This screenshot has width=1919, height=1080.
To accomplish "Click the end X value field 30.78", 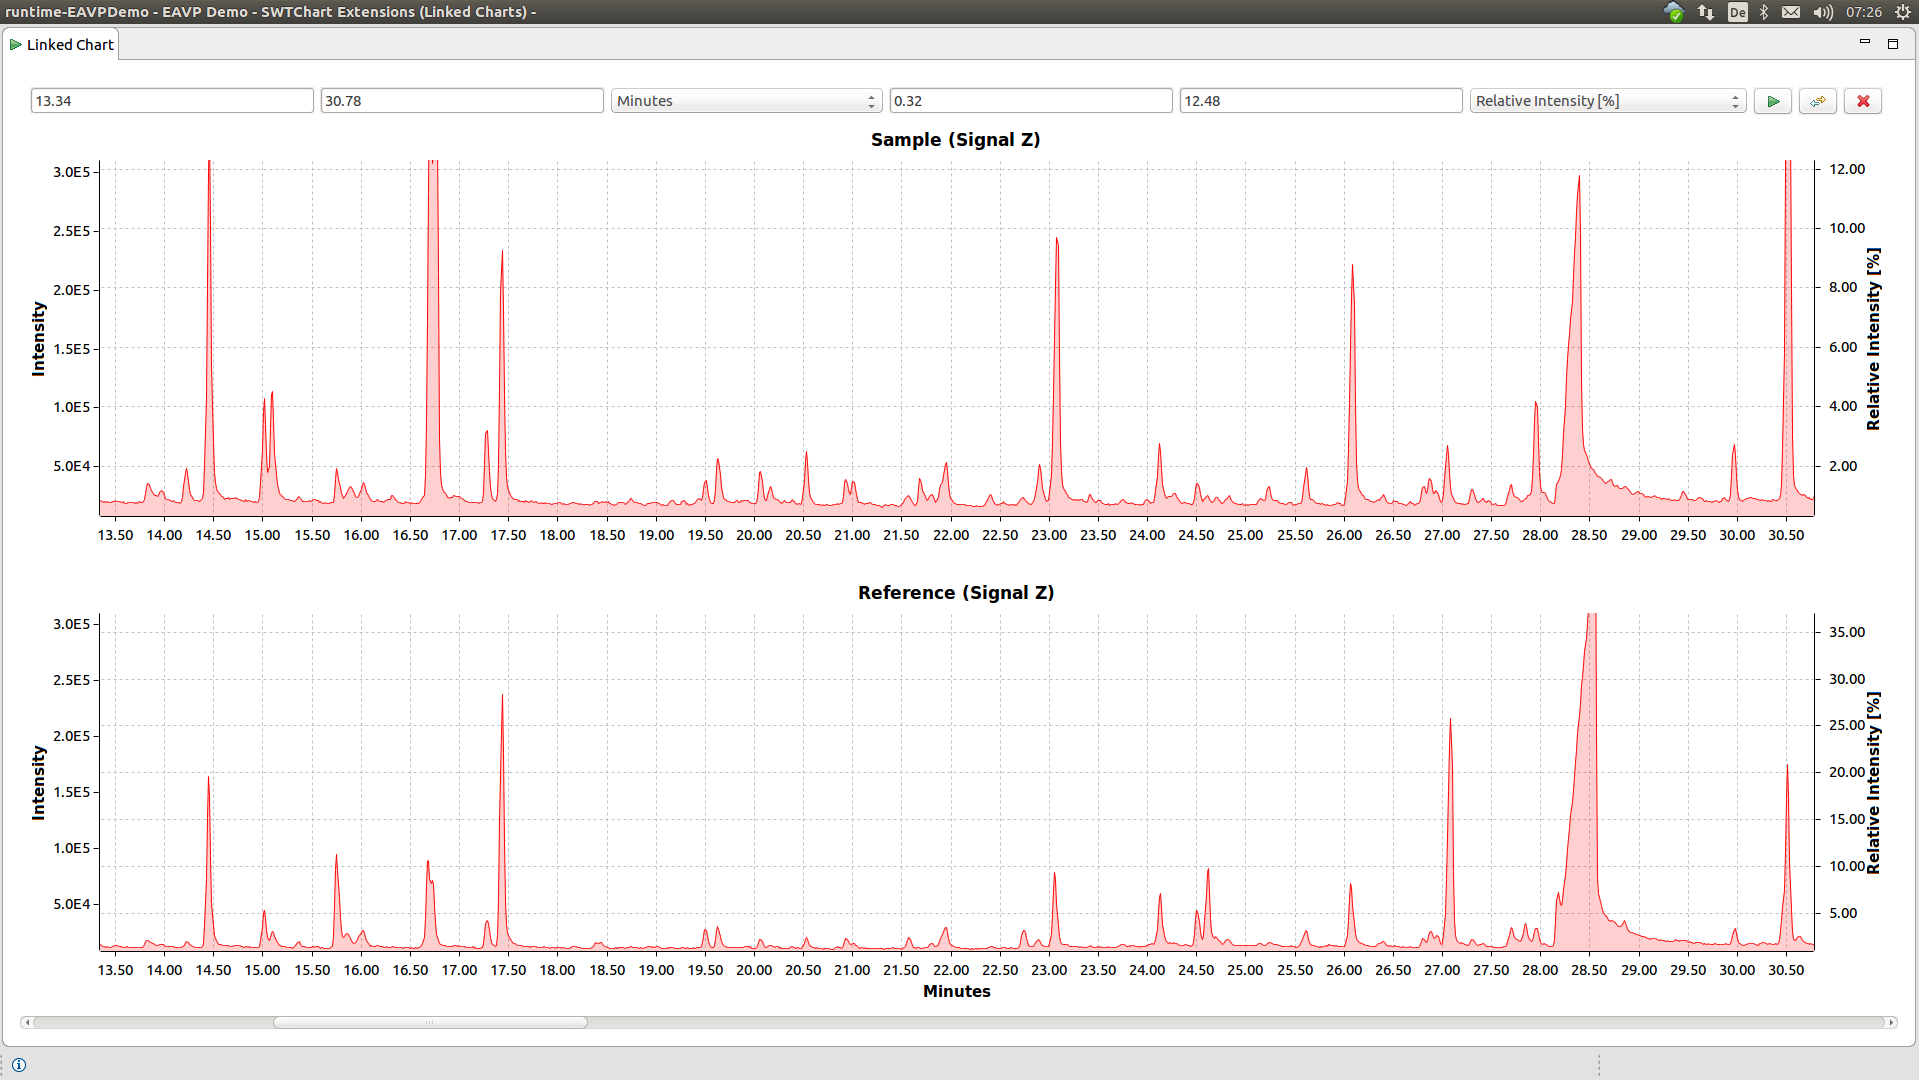I will [462, 101].
